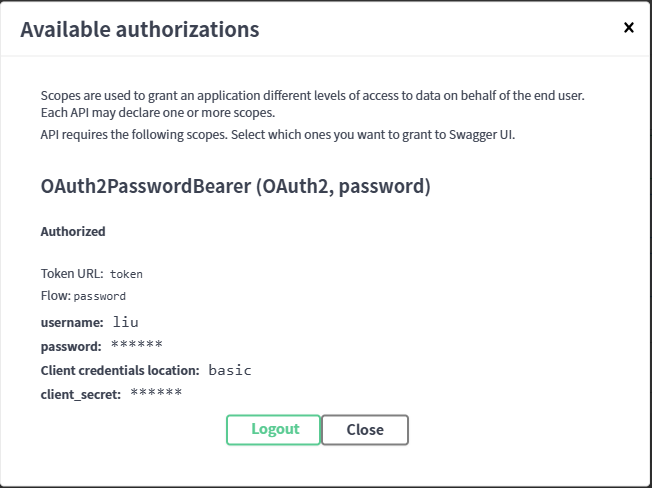Select the masked password value
This screenshot has height=488, width=652.
click(x=136, y=345)
